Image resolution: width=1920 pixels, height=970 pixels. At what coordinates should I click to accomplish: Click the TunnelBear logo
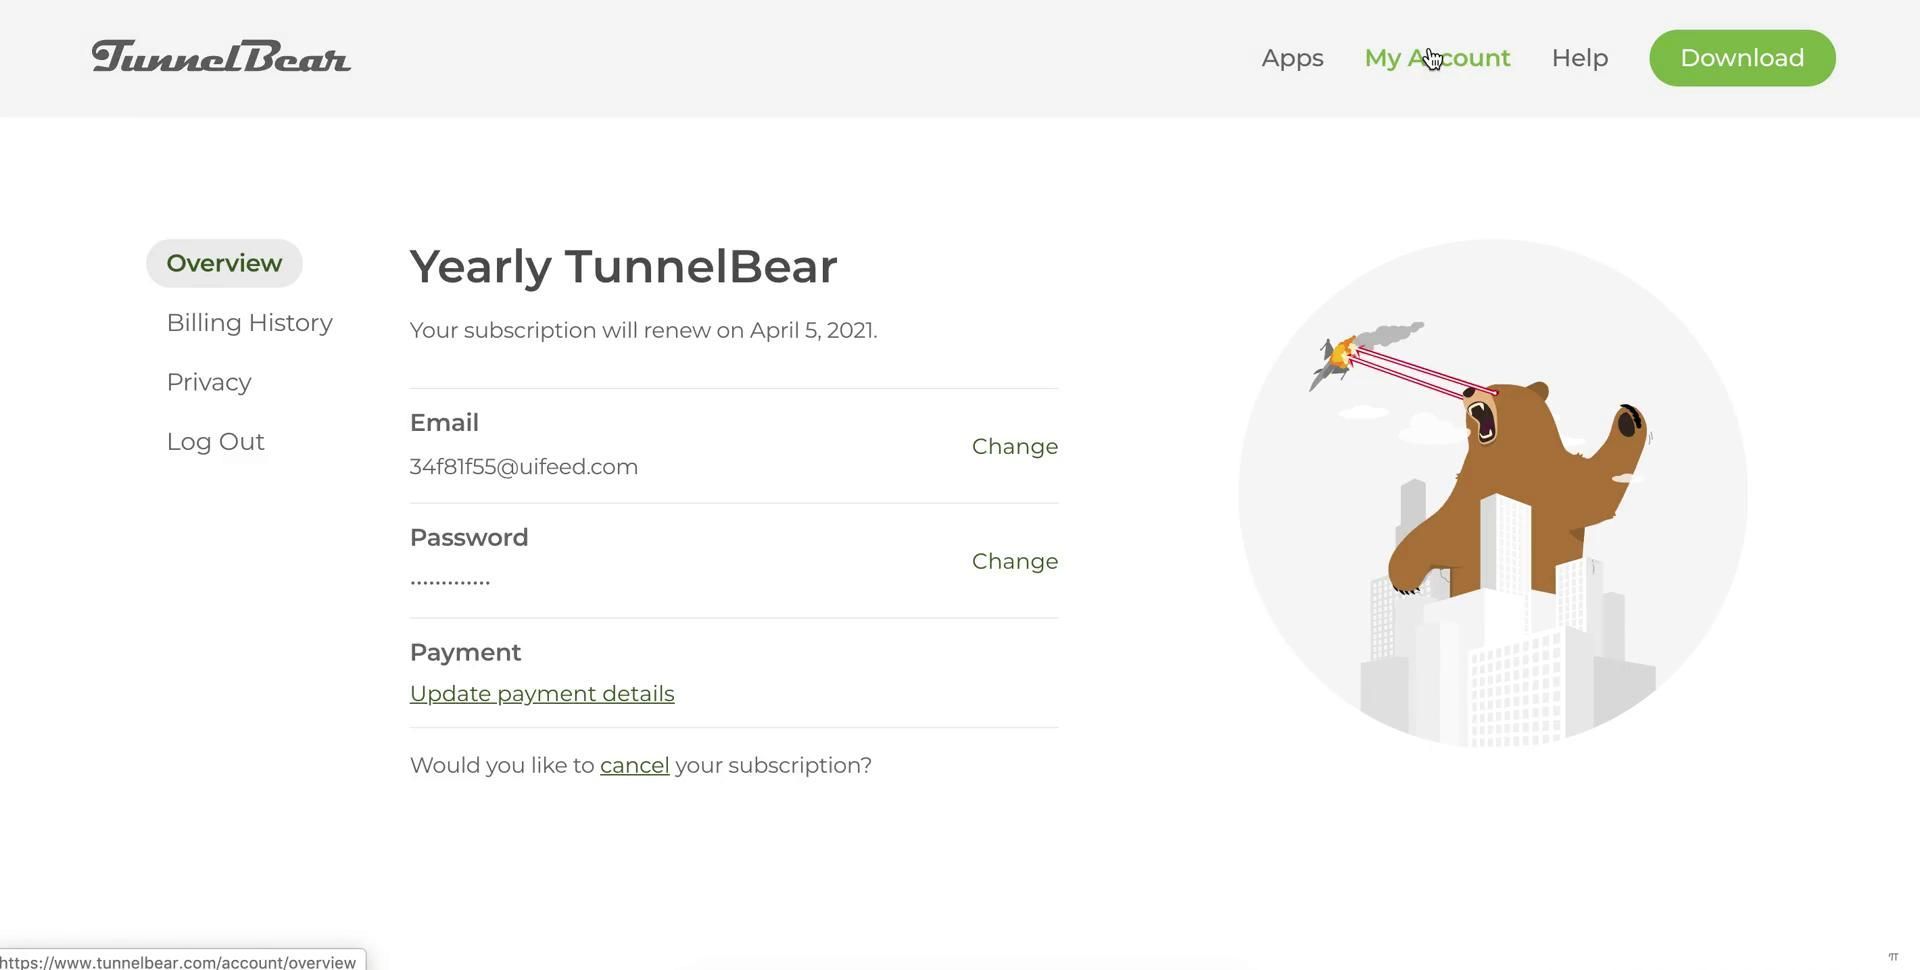pos(221,57)
